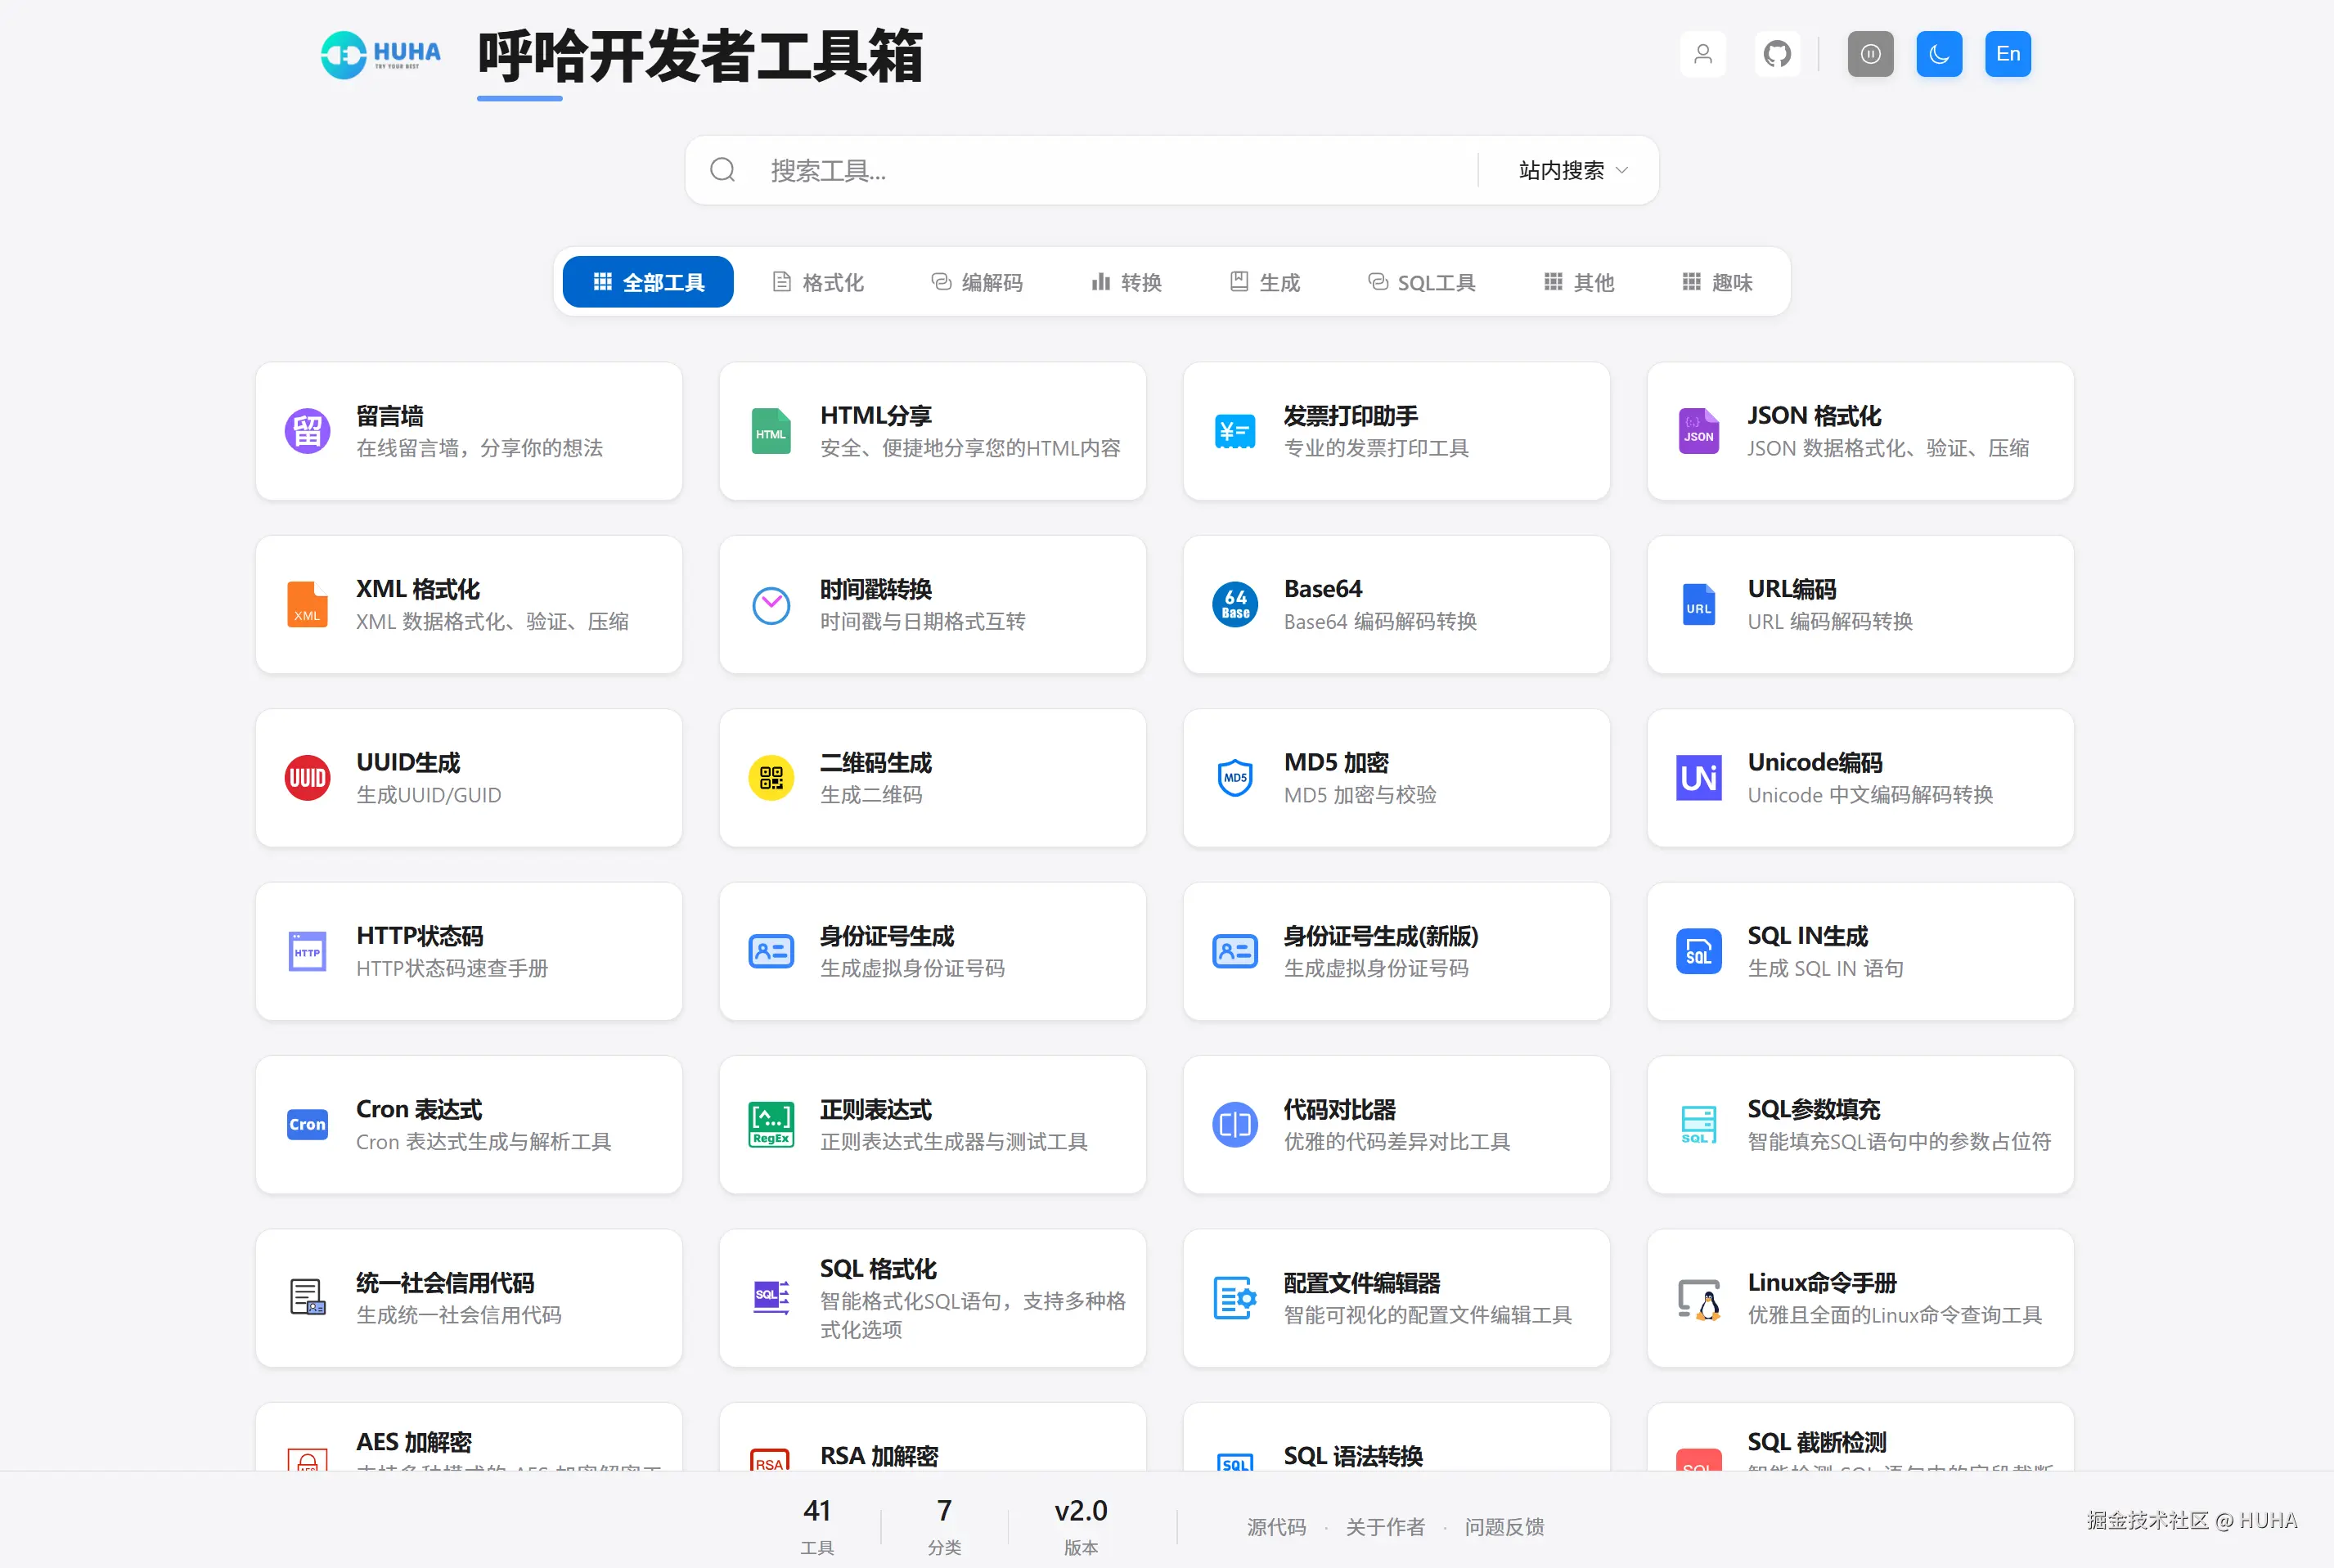Image resolution: width=2334 pixels, height=1568 pixels.
Task: Open the JSON 格式化 tool card
Action: 1860,431
